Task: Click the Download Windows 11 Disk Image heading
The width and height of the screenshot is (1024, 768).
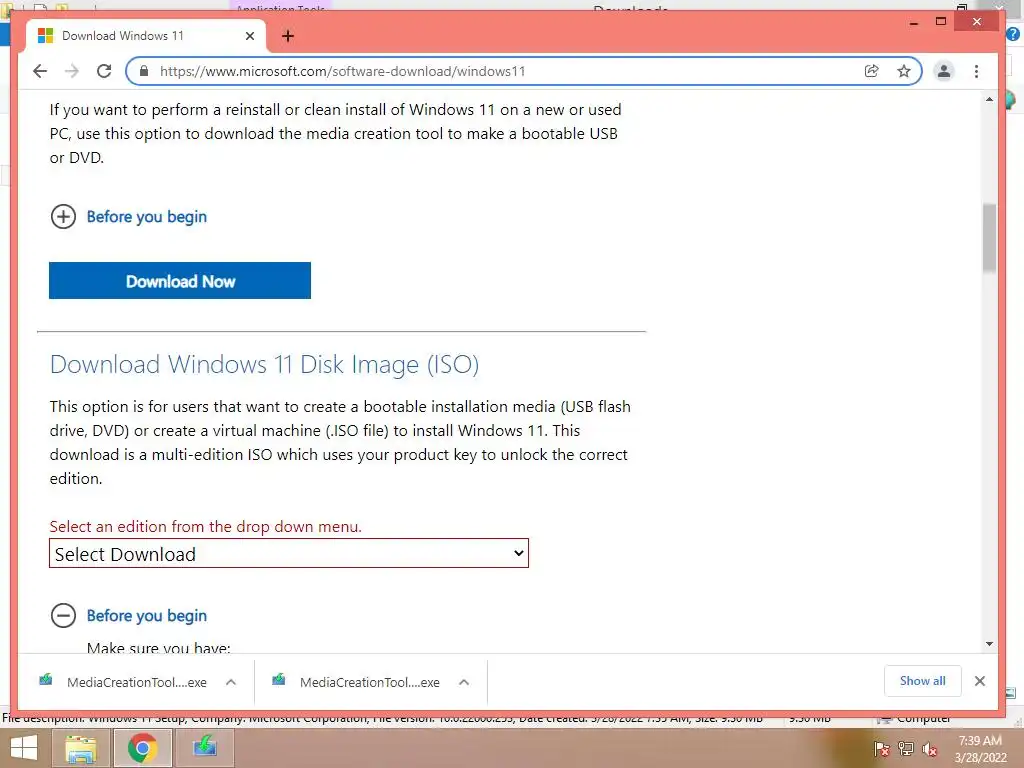Action: point(264,364)
